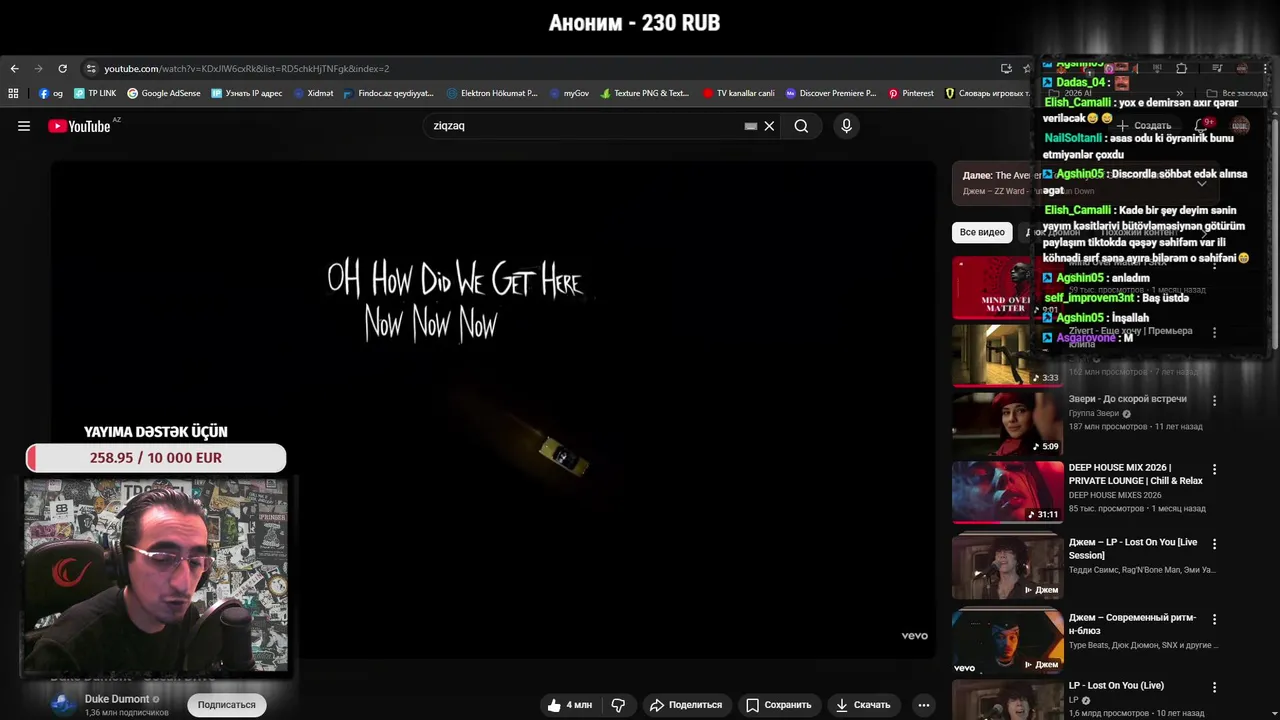The width and height of the screenshot is (1280, 720).
Task: Open options menu for LP Lost On You (Live)
Action: coord(1214,688)
